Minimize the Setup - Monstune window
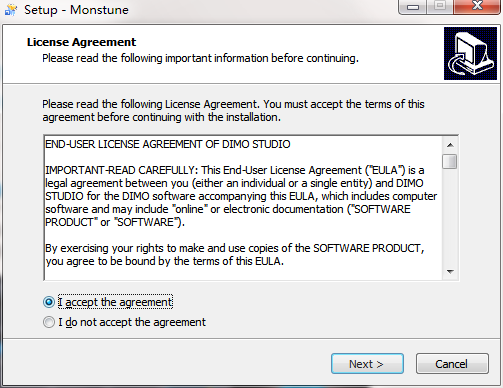The image size is (503, 388). tap(413, 7)
